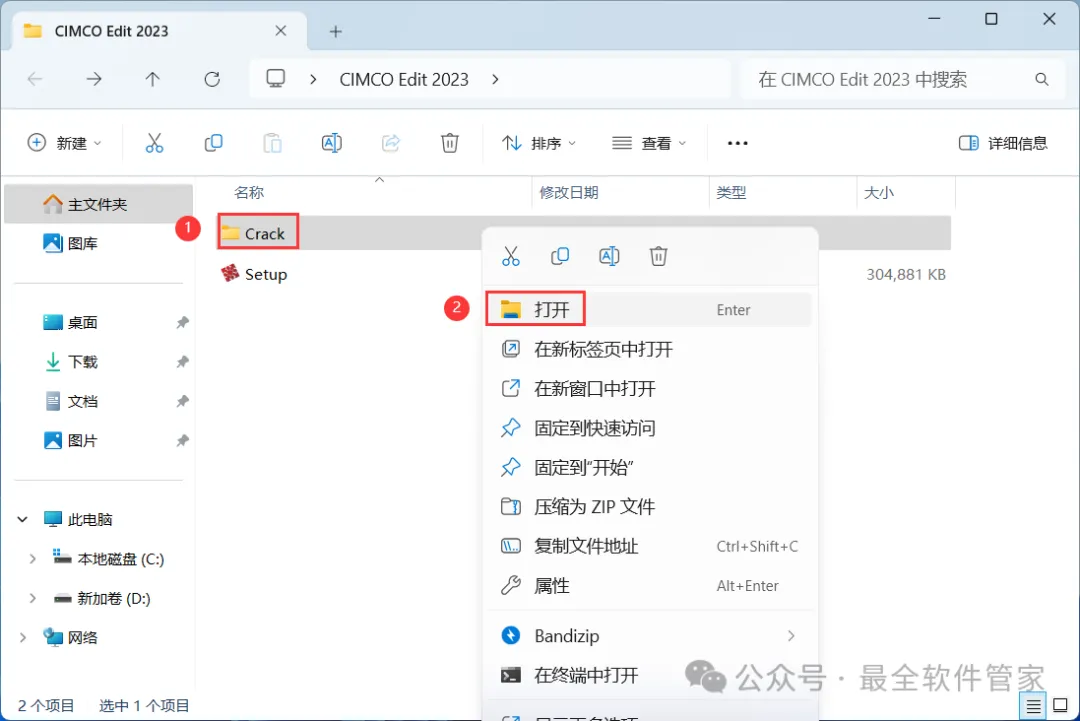Choose Open (打开) in the context menu

(648, 309)
